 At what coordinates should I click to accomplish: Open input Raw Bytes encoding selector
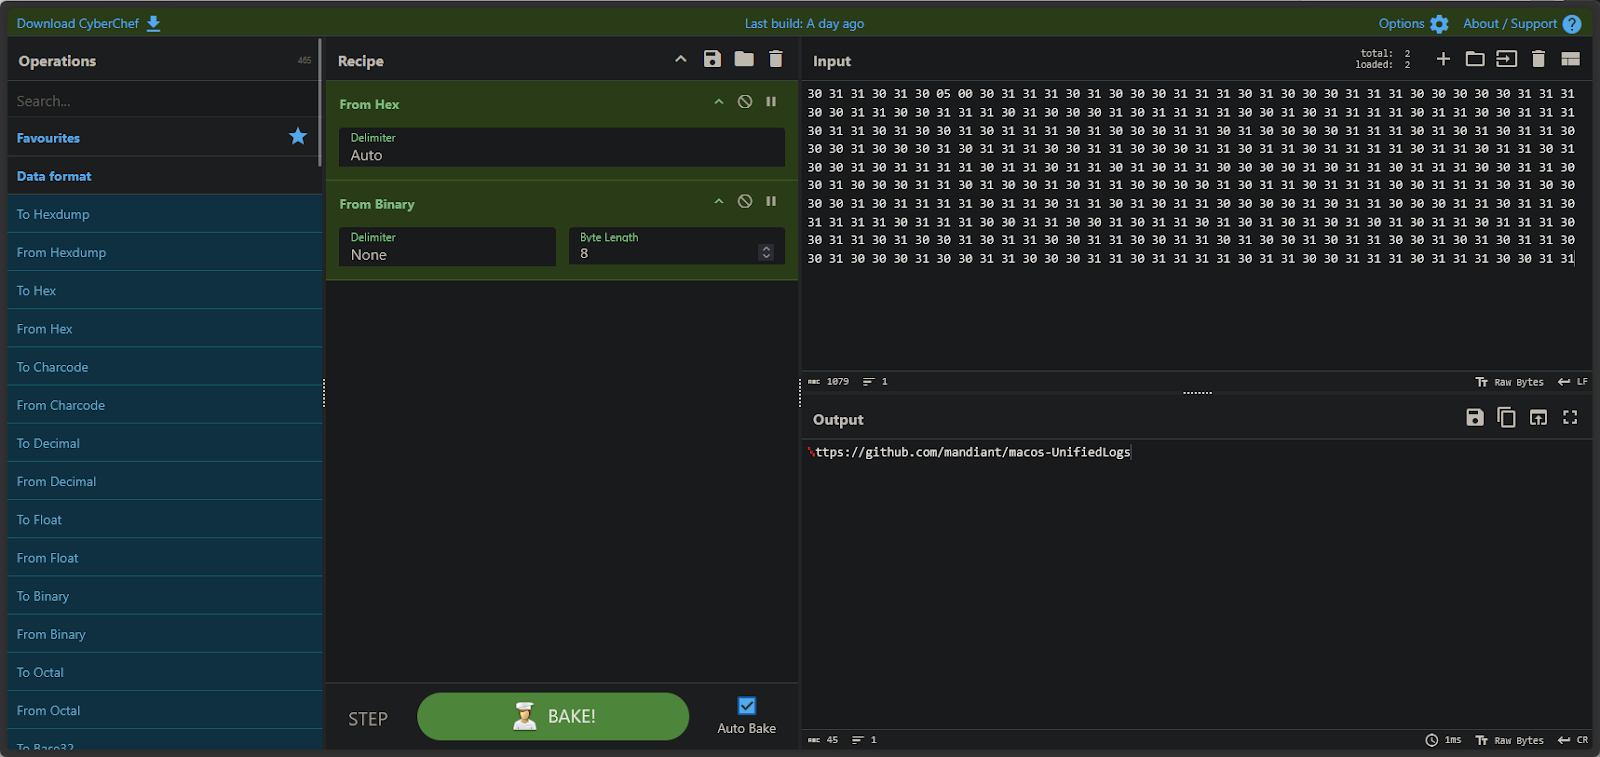pyautogui.click(x=1510, y=382)
